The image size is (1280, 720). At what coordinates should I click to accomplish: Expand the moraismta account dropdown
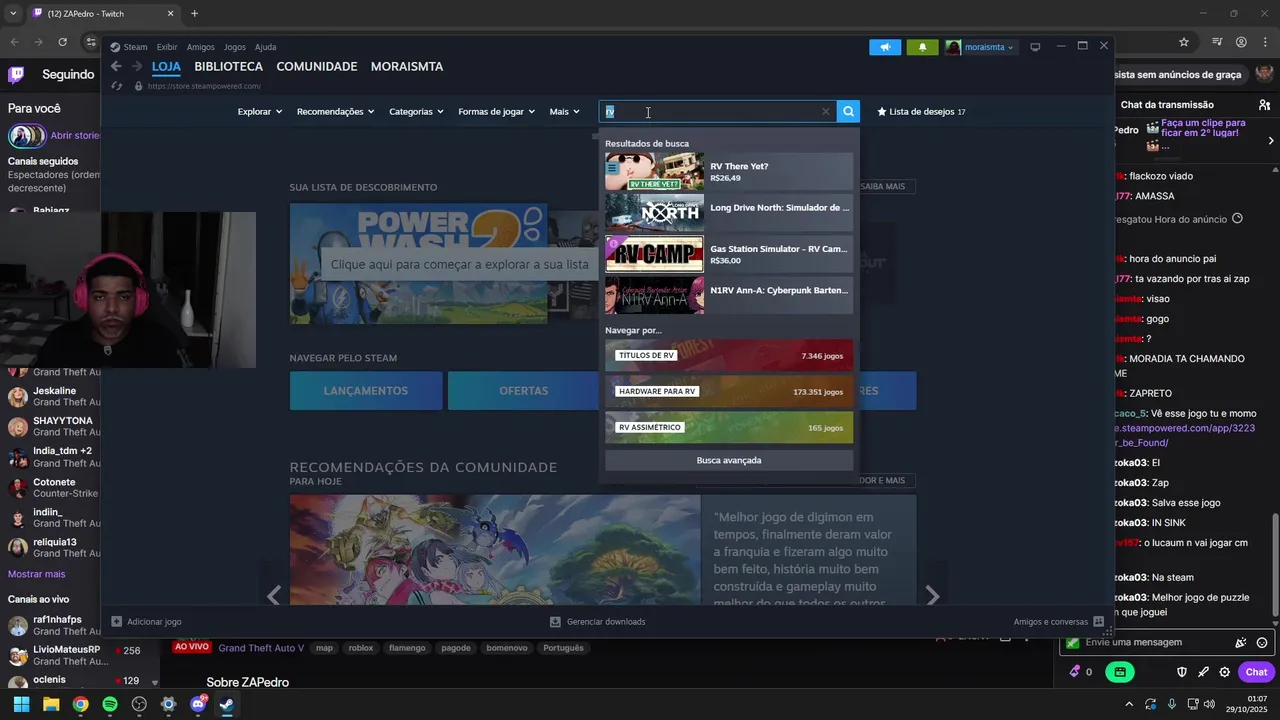(980, 47)
